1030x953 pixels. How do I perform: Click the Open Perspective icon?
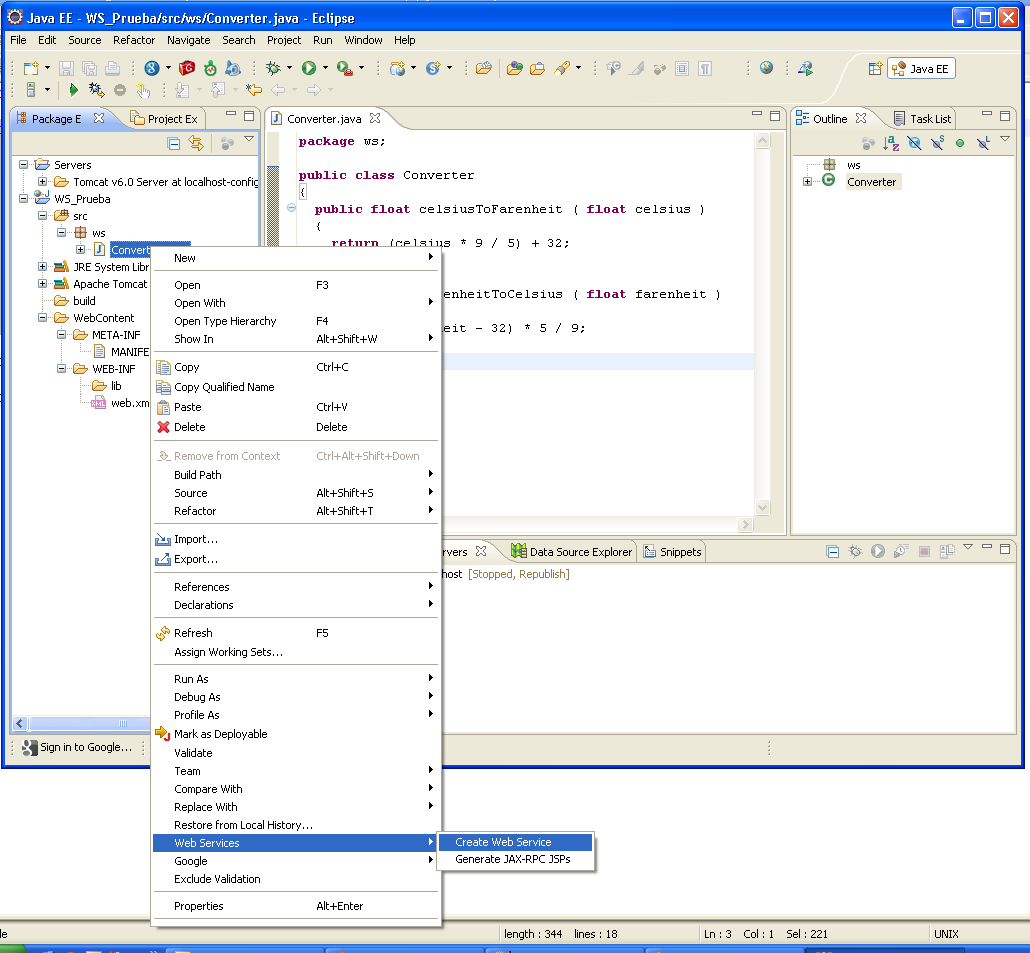tap(875, 69)
